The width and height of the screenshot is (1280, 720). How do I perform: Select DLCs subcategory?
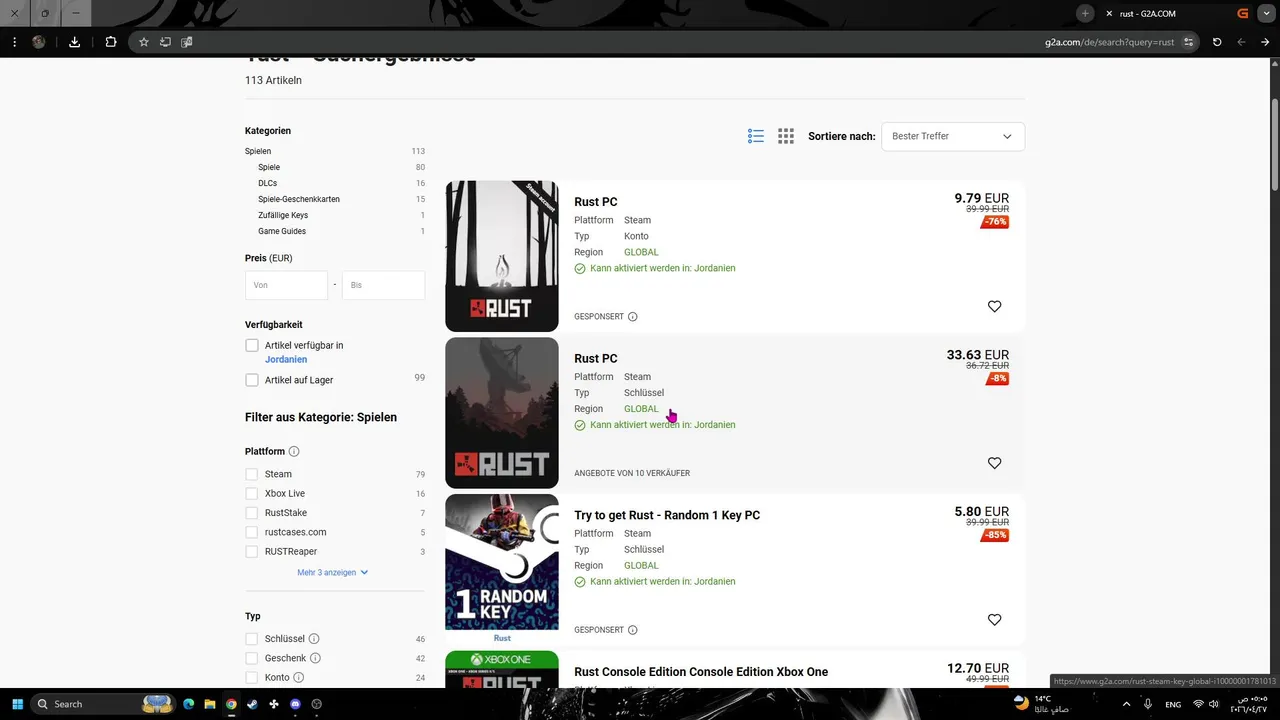(x=267, y=183)
